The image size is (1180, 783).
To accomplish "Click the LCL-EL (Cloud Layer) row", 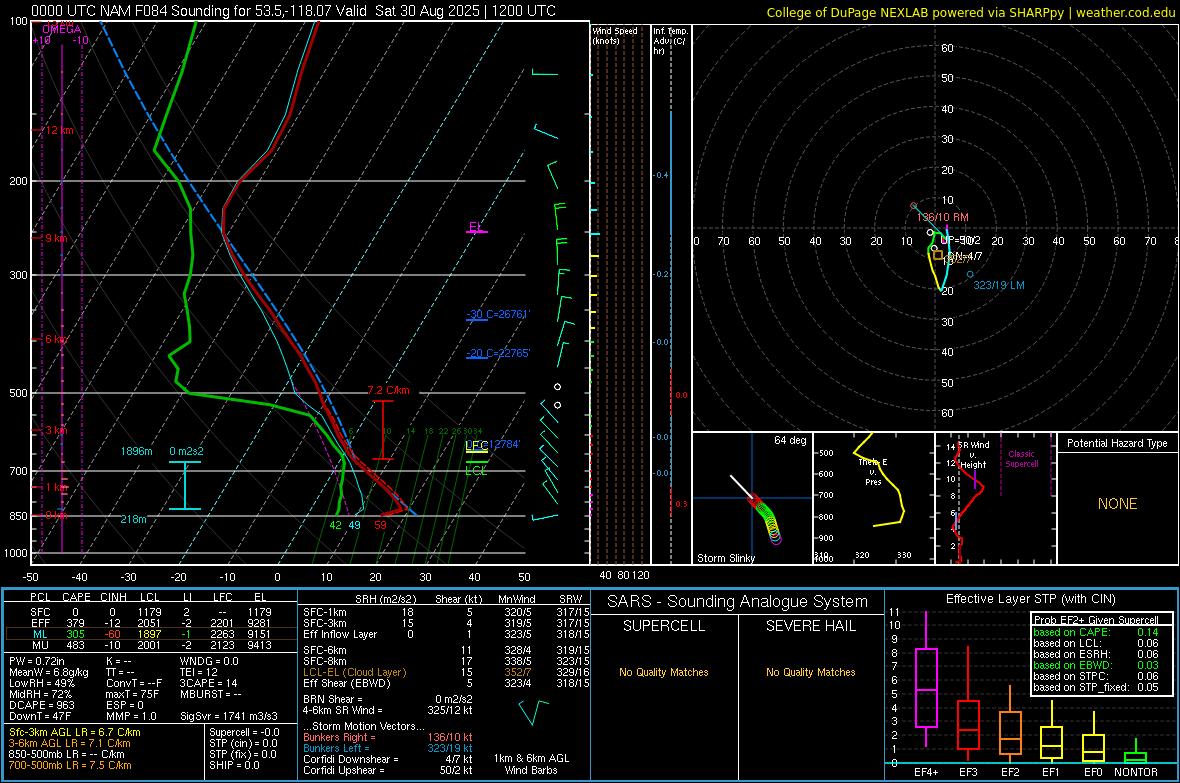I will click(446, 672).
